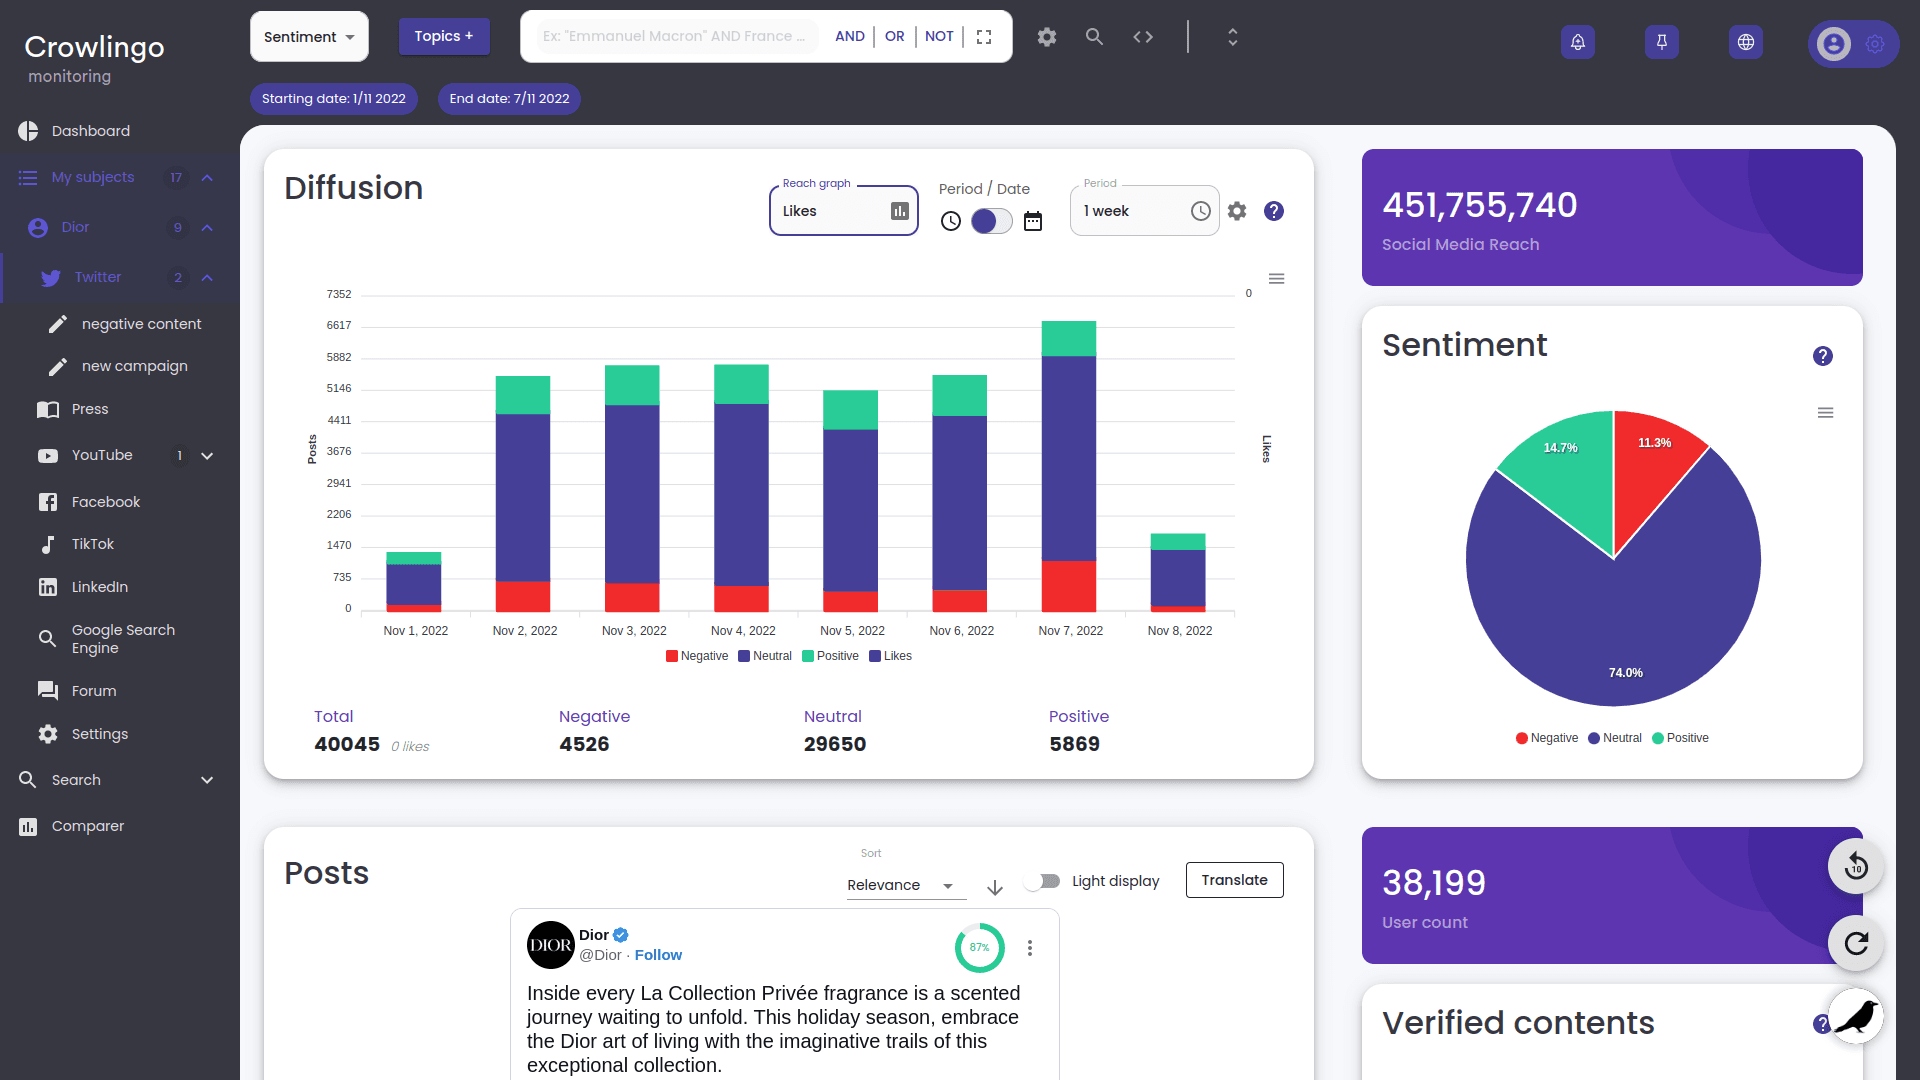Image resolution: width=1920 pixels, height=1080 pixels.
Task: Click the Topics + button
Action: point(443,36)
